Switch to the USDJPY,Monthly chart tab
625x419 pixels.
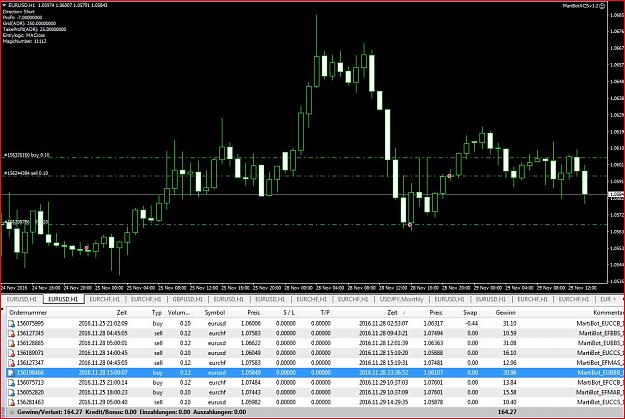tap(401, 299)
